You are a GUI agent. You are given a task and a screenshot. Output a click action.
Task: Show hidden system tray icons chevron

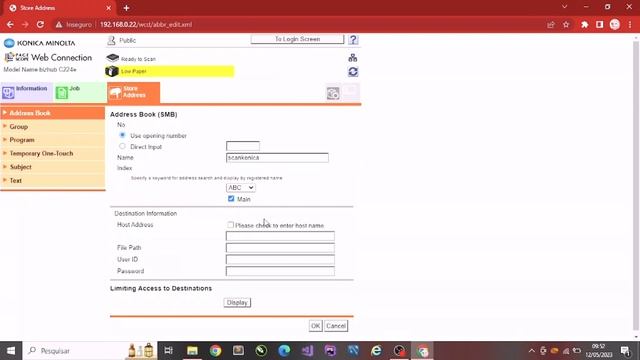pos(531,351)
